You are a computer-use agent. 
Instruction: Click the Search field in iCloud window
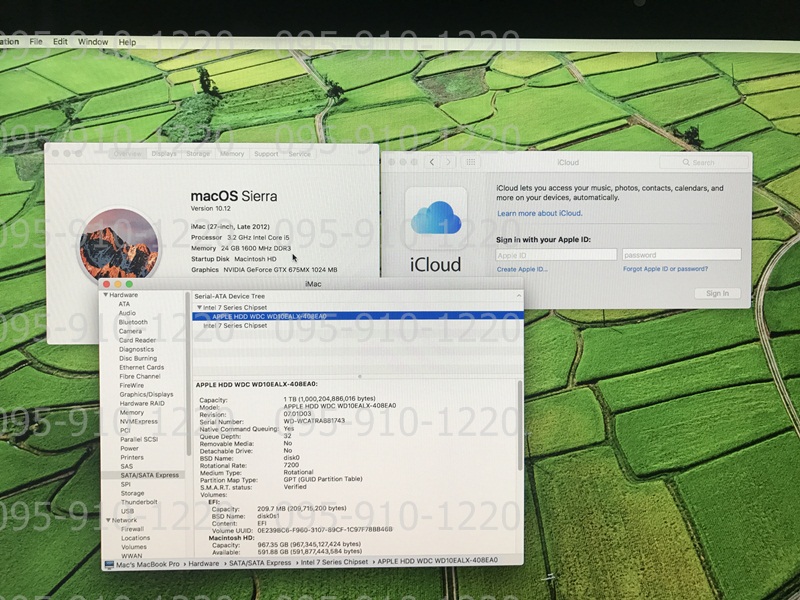[x=704, y=162]
